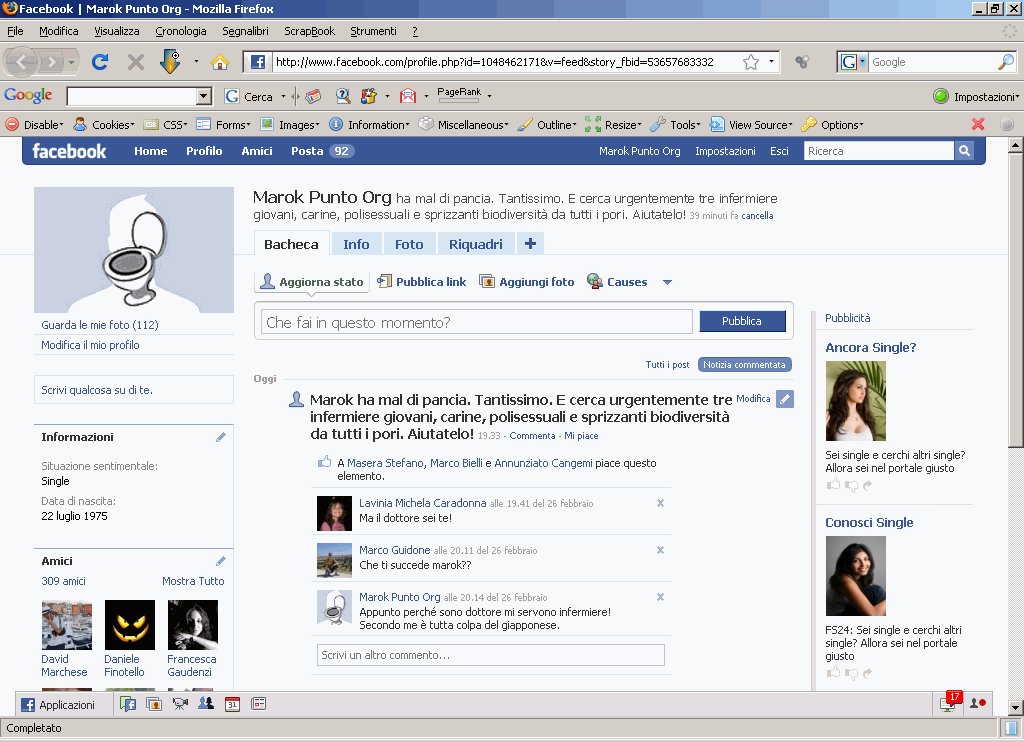Open the Cookies dropdown on the developer toolbar
1024x742 pixels.
point(104,125)
